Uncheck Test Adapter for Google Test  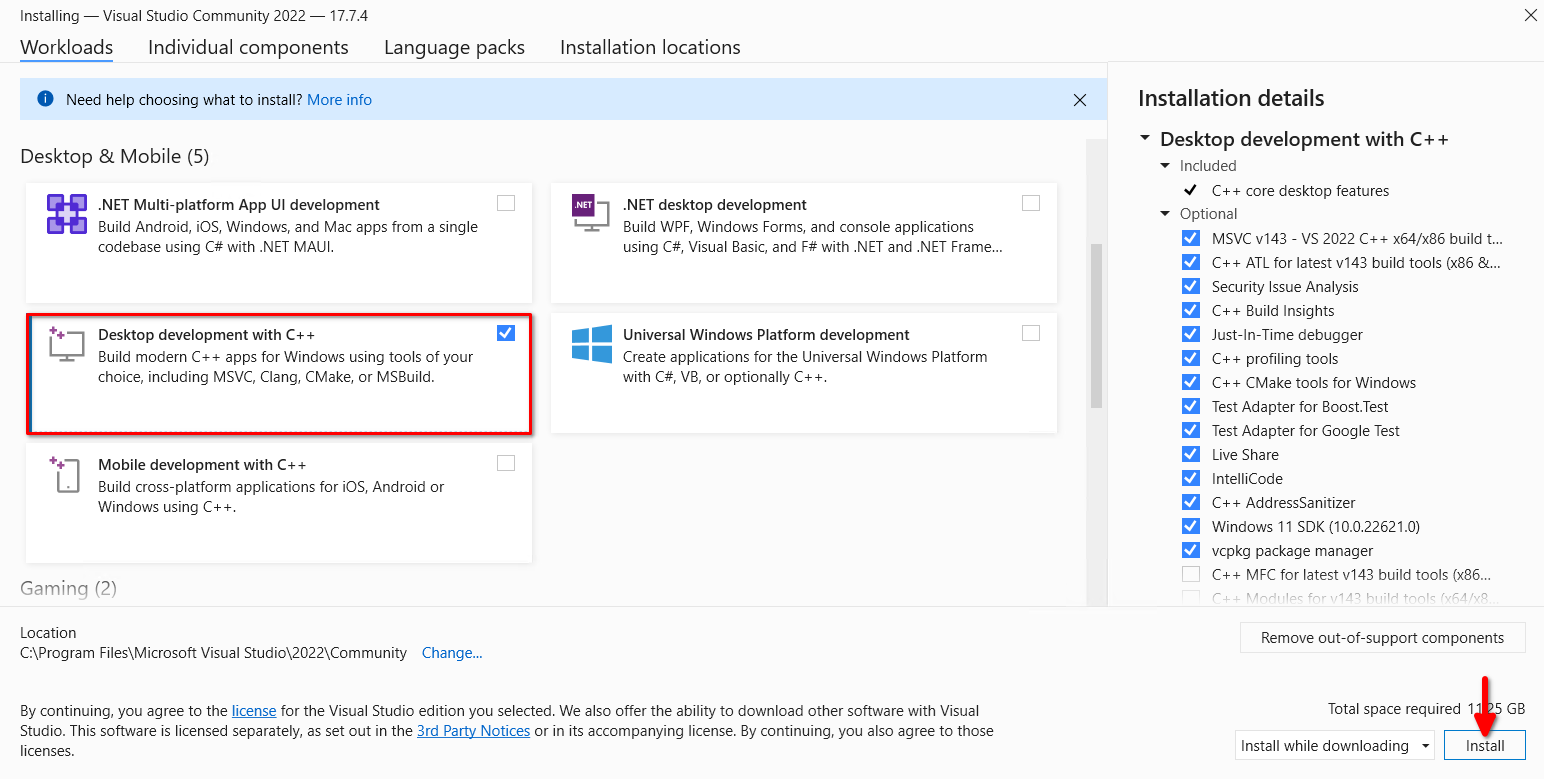[x=1190, y=430]
